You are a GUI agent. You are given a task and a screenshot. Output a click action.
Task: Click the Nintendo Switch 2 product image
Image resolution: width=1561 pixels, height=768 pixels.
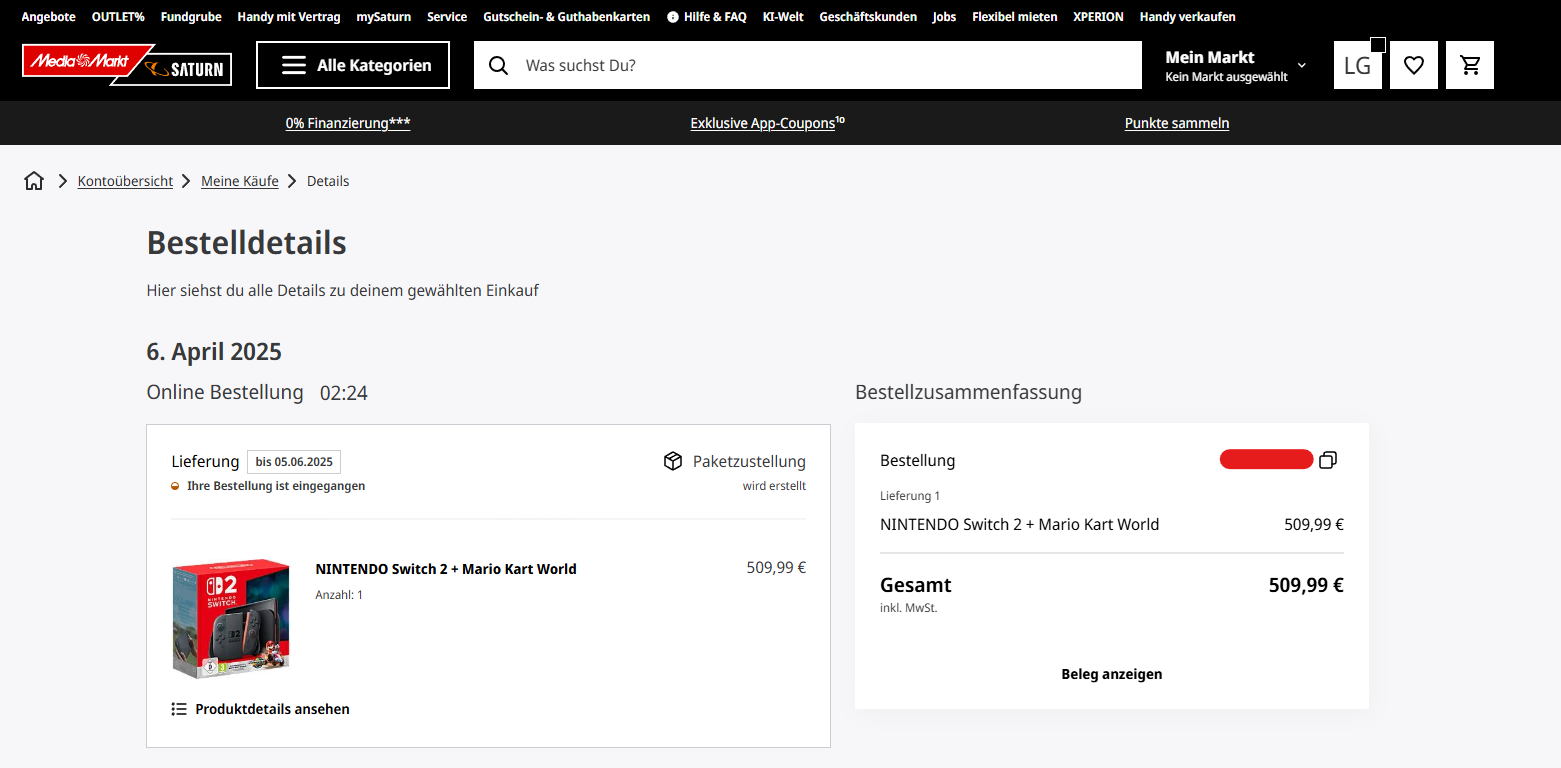[x=231, y=618]
